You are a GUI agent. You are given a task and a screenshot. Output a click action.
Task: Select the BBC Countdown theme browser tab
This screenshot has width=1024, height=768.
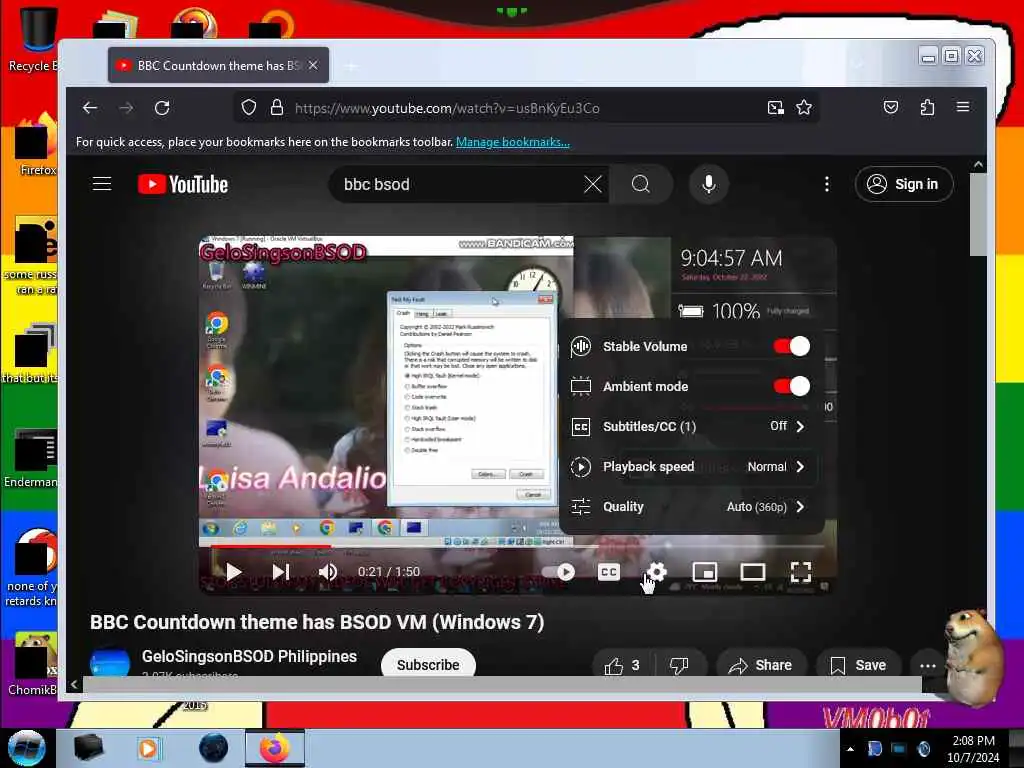(218, 65)
